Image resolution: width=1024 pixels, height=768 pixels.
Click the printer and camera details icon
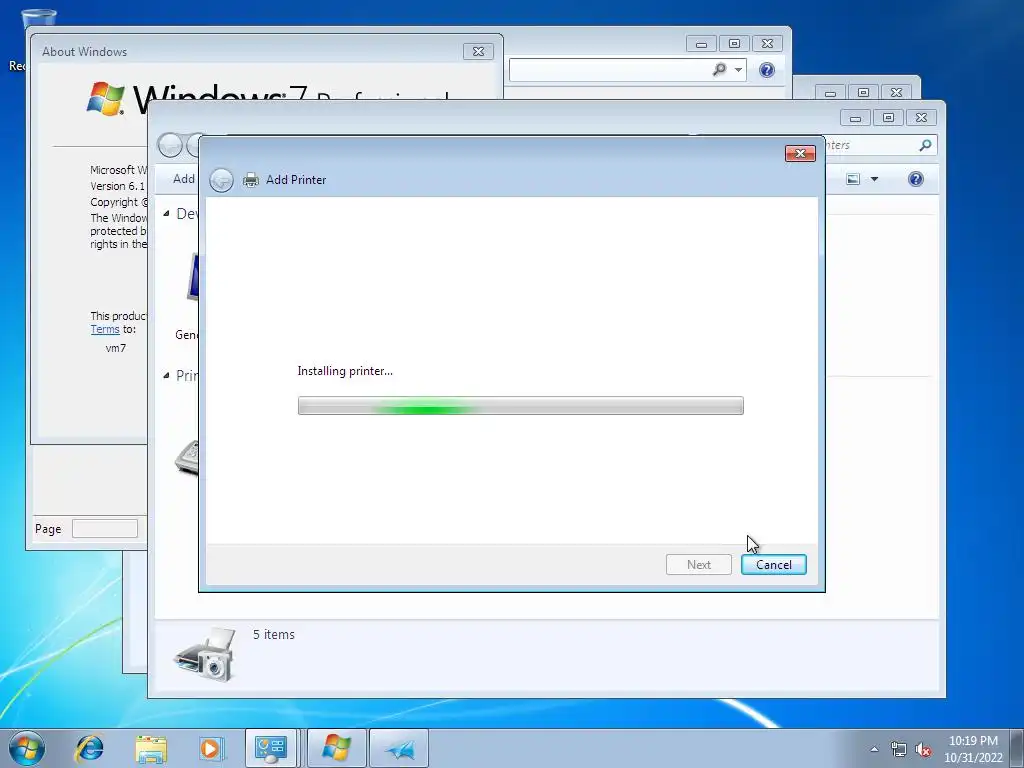pyautogui.click(x=205, y=655)
